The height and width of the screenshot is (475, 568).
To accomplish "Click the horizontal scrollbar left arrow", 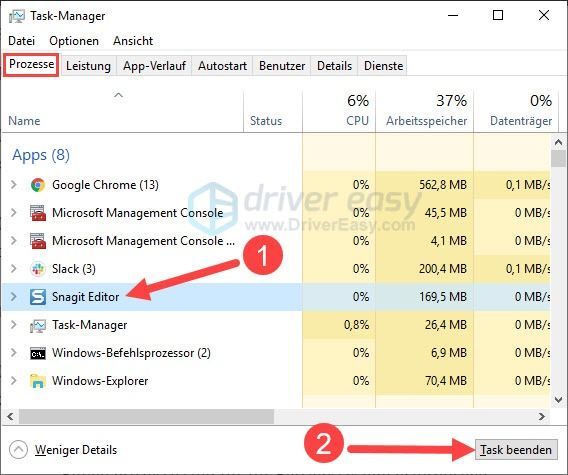I will 10,416.
